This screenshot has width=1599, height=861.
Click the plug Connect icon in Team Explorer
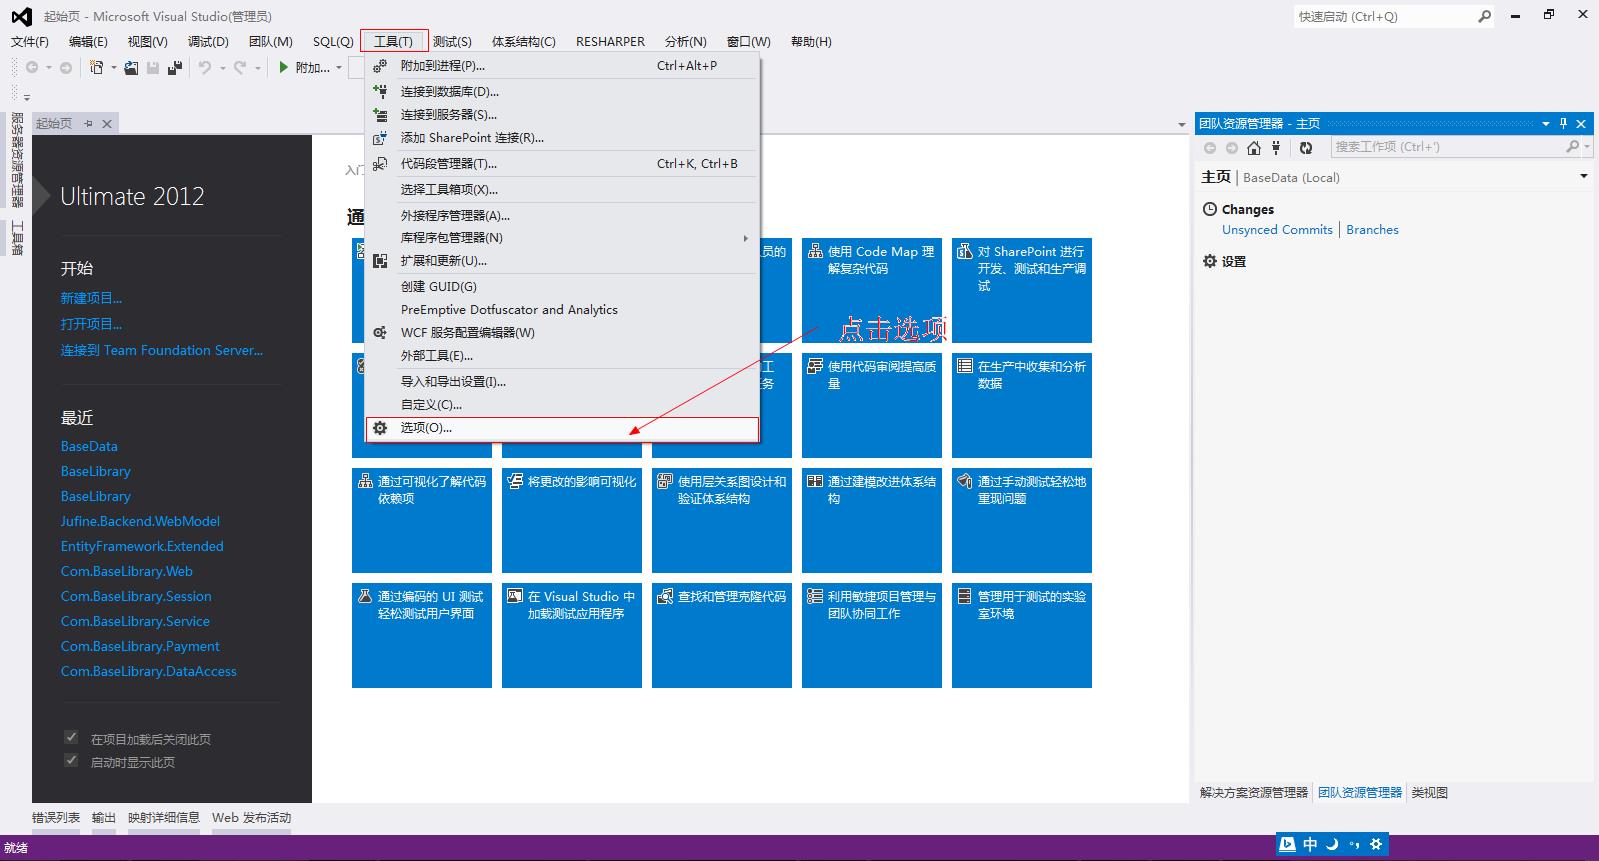click(1276, 147)
